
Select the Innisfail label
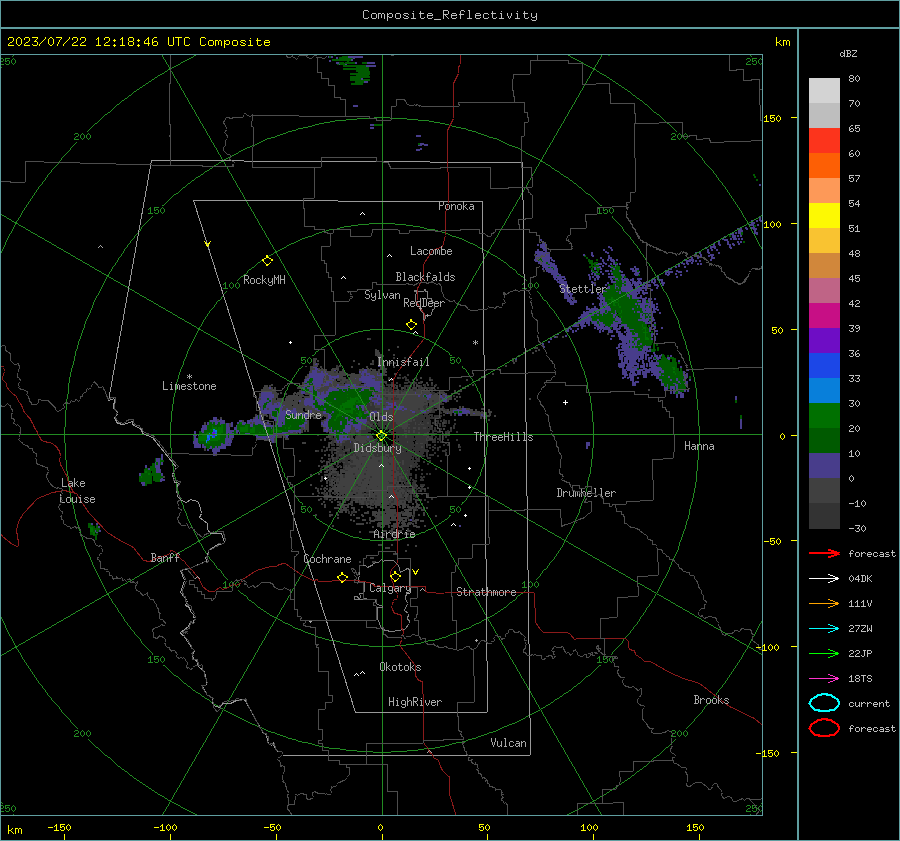(403, 362)
